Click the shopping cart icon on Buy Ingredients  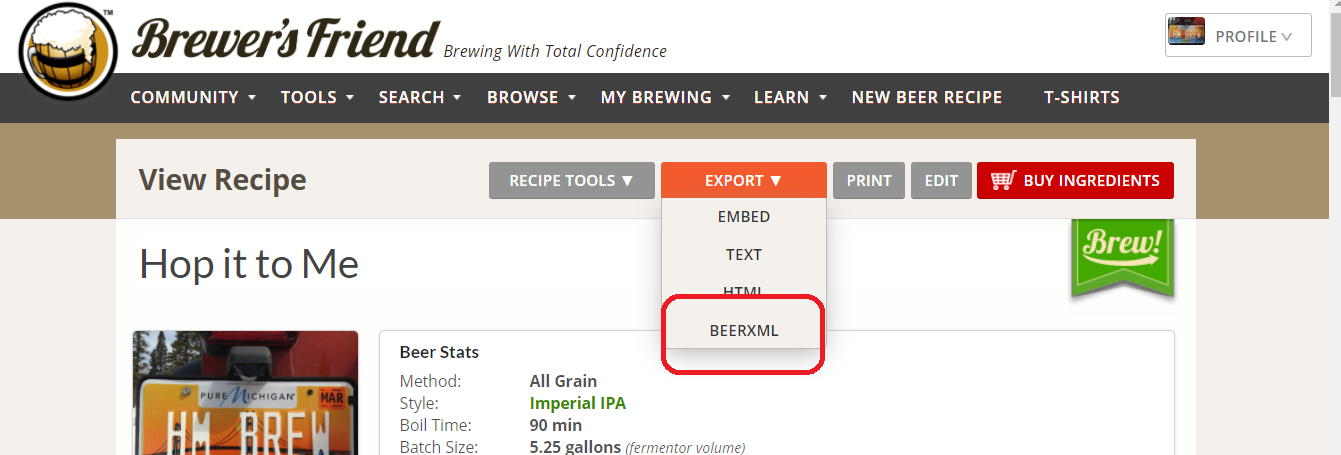(x=1003, y=180)
